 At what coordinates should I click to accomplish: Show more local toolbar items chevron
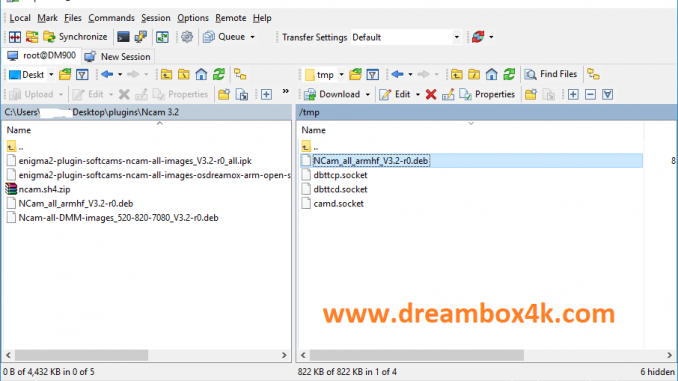tap(285, 91)
